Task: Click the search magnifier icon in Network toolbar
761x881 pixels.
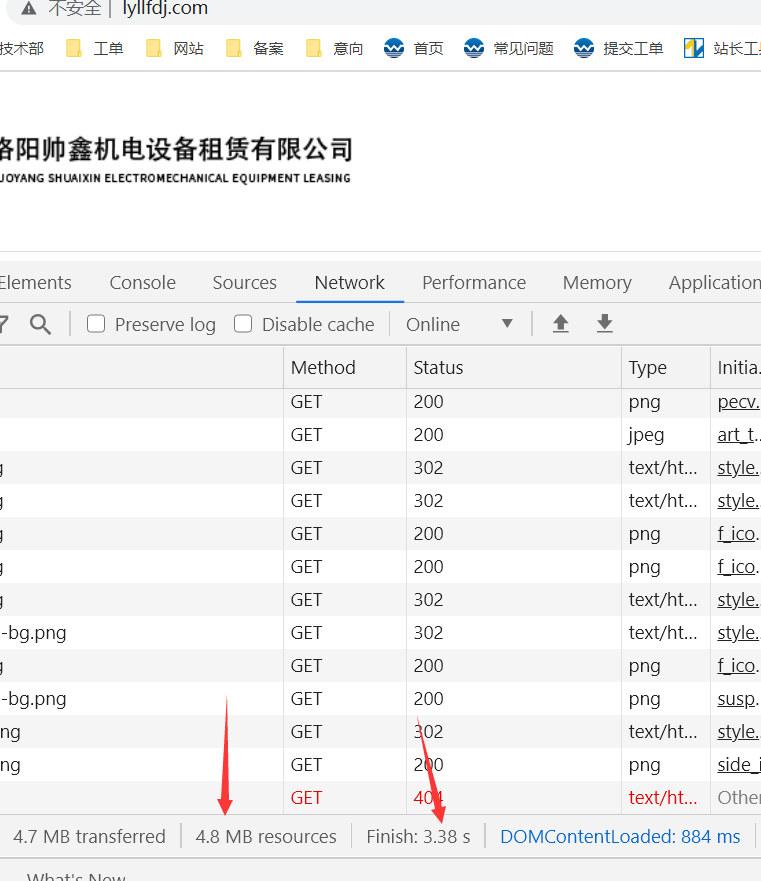Action: (x=40, y=324)
